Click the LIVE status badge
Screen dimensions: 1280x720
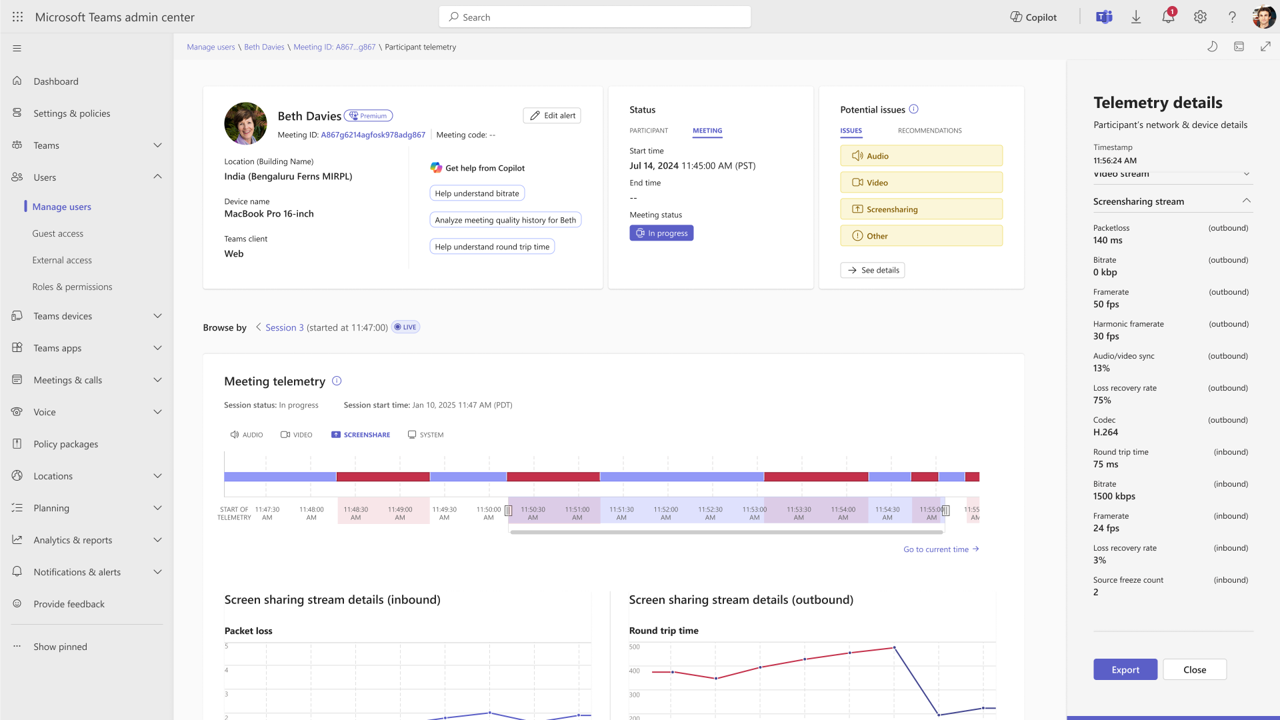pyautogui.click(x=405, y=327)
